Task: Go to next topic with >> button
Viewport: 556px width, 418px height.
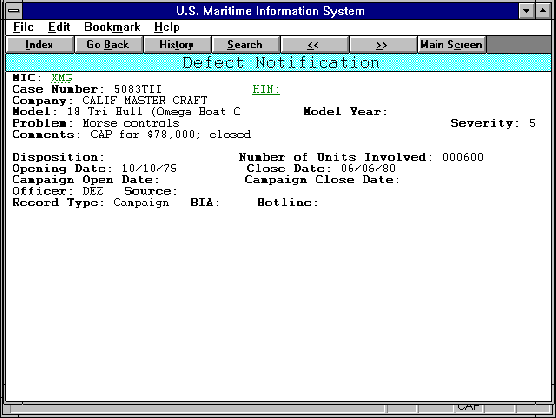Action: point(383,45)
